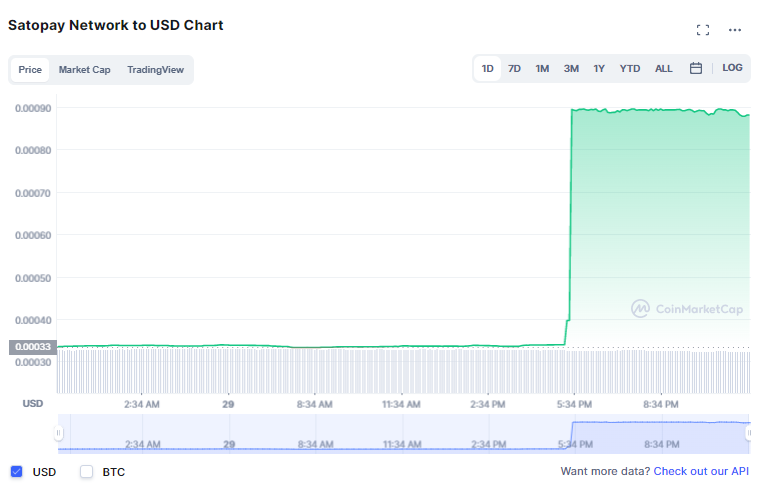Click the 0.00090 price axis label
Screen dimensions: 770x493
[33, 109]
